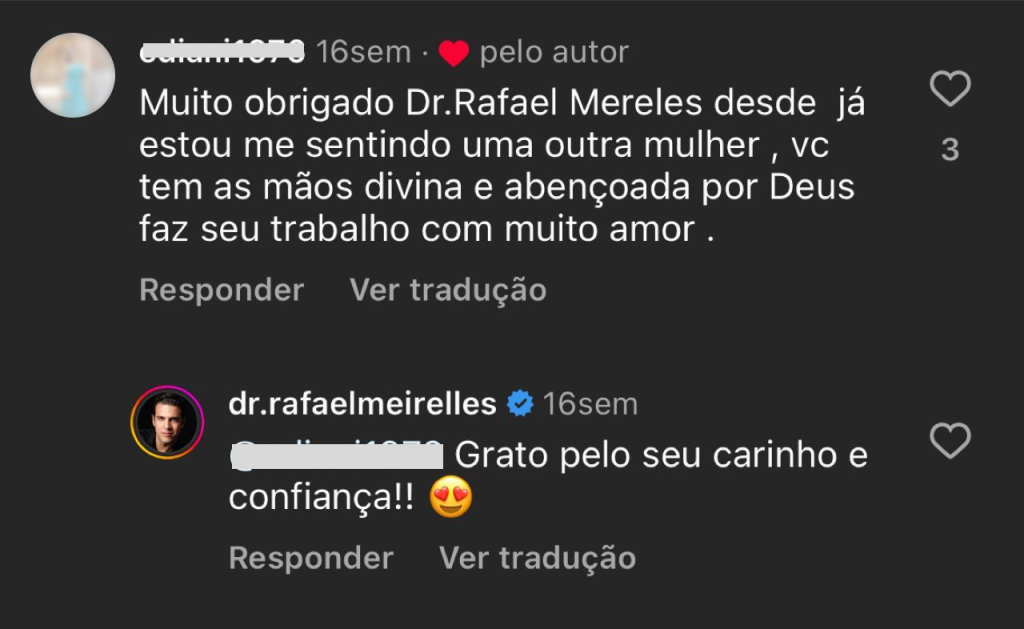
Task: Open the first commenter's blurred avatar
Action: [73, 75]
